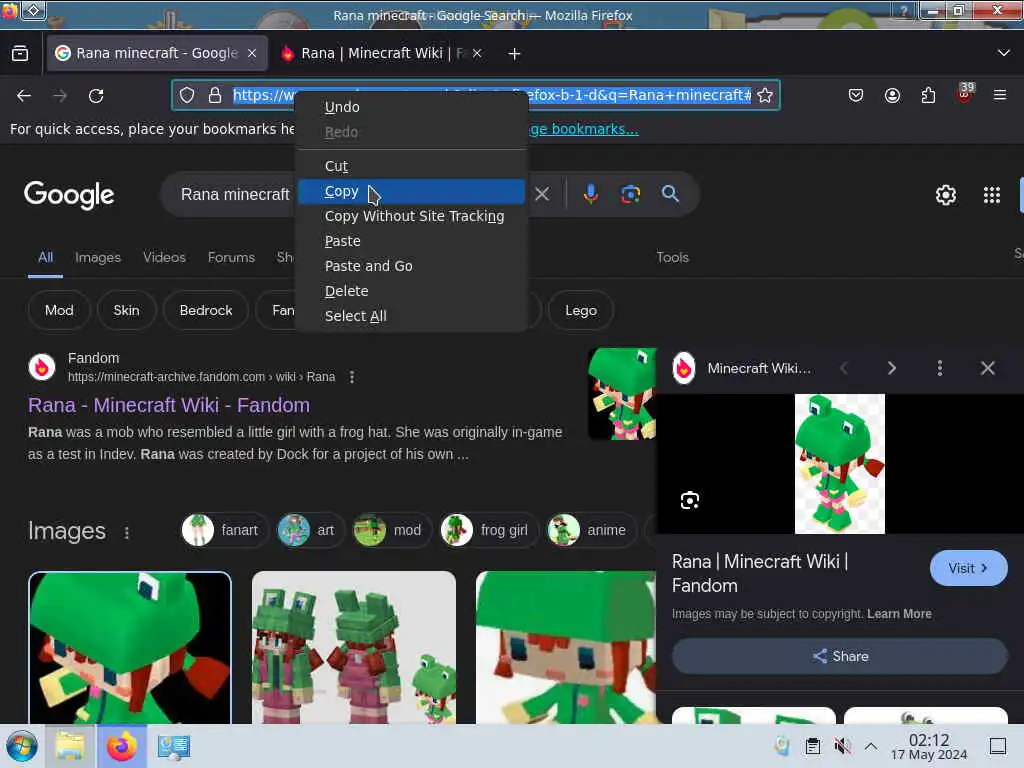Open the extension with 39 badge

[x=965, y=94]
